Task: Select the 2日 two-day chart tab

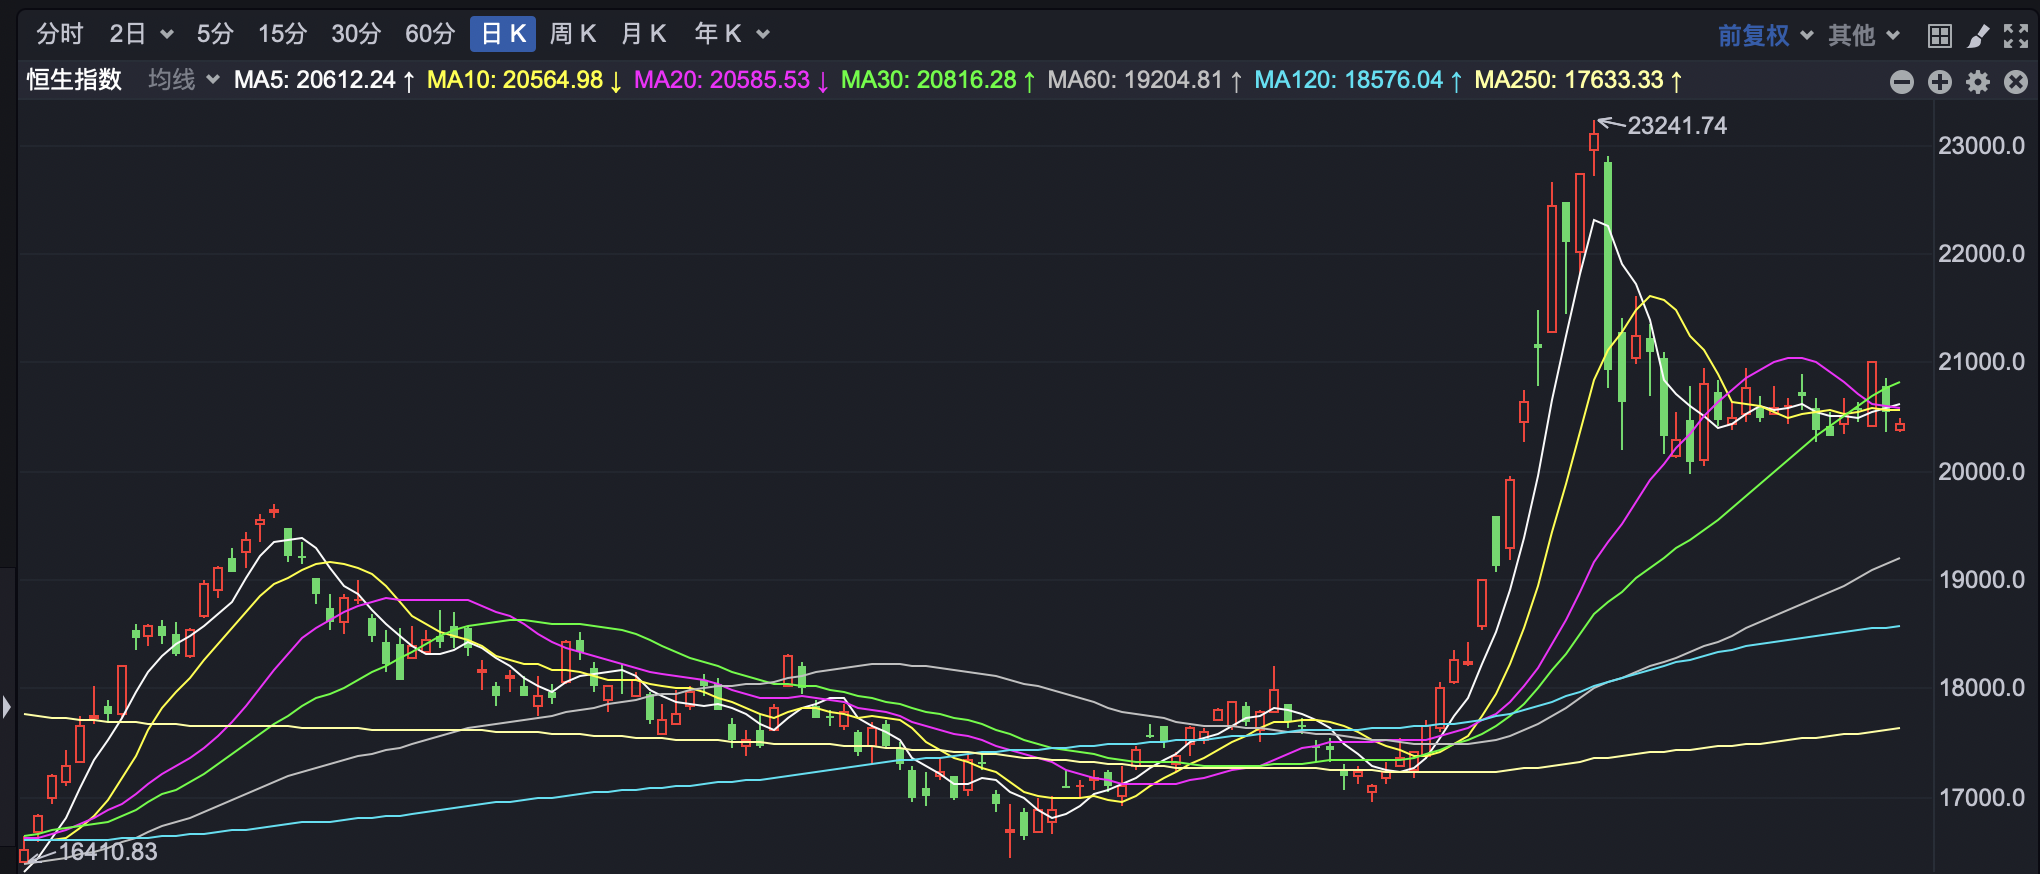Action: 127,34
